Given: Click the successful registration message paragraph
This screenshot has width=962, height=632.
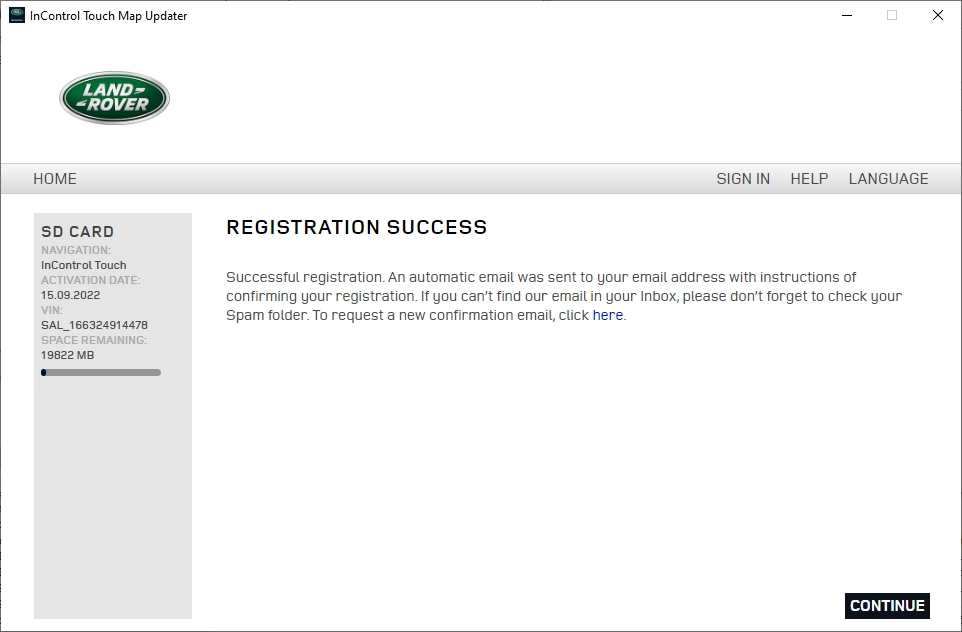Looking at the screenshot, I should [x=564, y=296].
